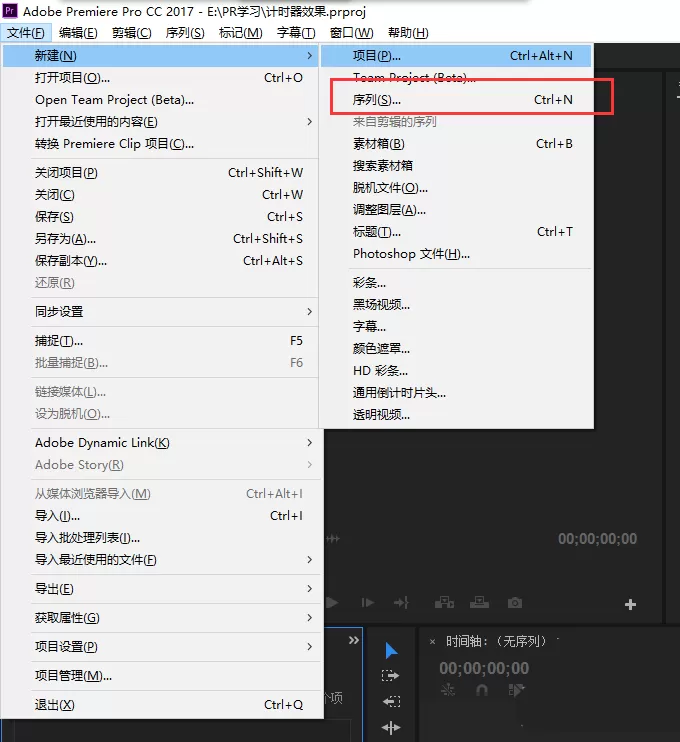680x742 pixels.
Task: Close the 时间轴 timeline panel with the x
Action: (432, 642)
